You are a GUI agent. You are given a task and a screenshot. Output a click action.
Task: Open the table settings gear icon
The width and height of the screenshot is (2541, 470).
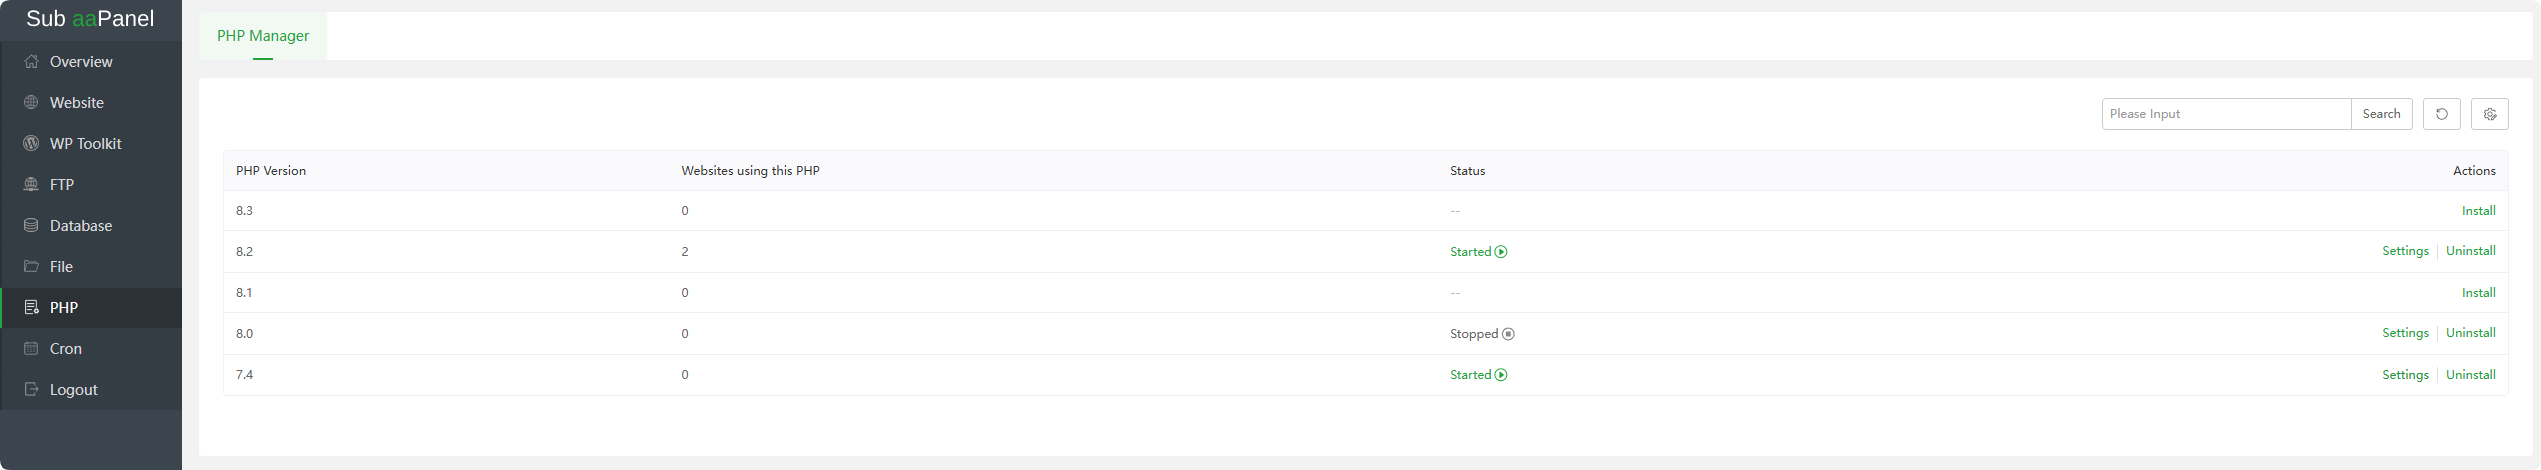coord(2489,114)
